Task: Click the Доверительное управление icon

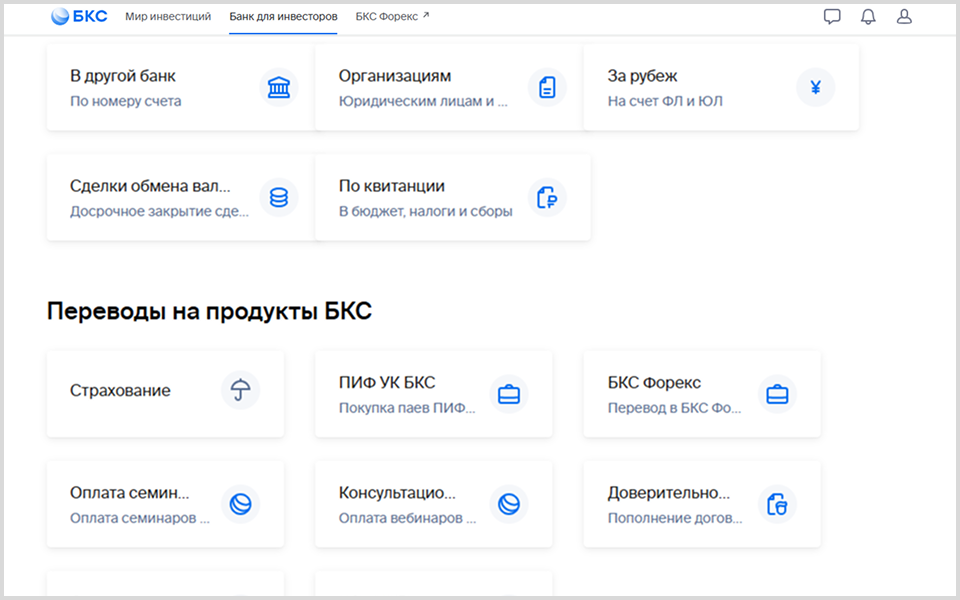Action: [777, 504]
